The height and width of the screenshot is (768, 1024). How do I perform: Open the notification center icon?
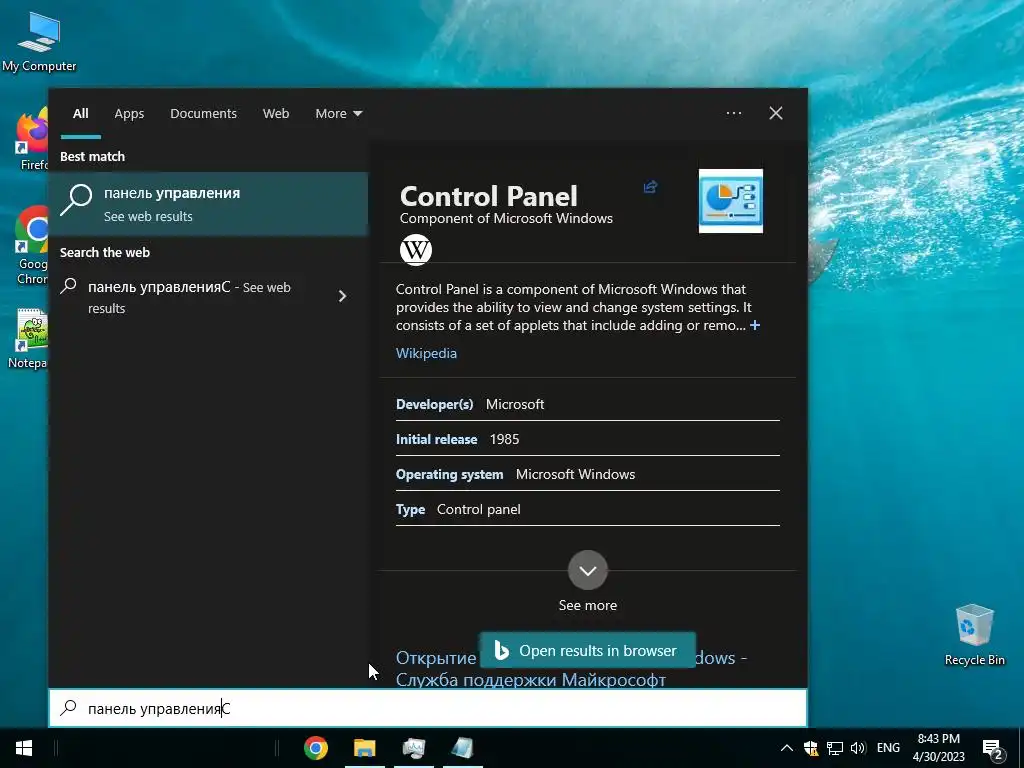tap(993, 750)
